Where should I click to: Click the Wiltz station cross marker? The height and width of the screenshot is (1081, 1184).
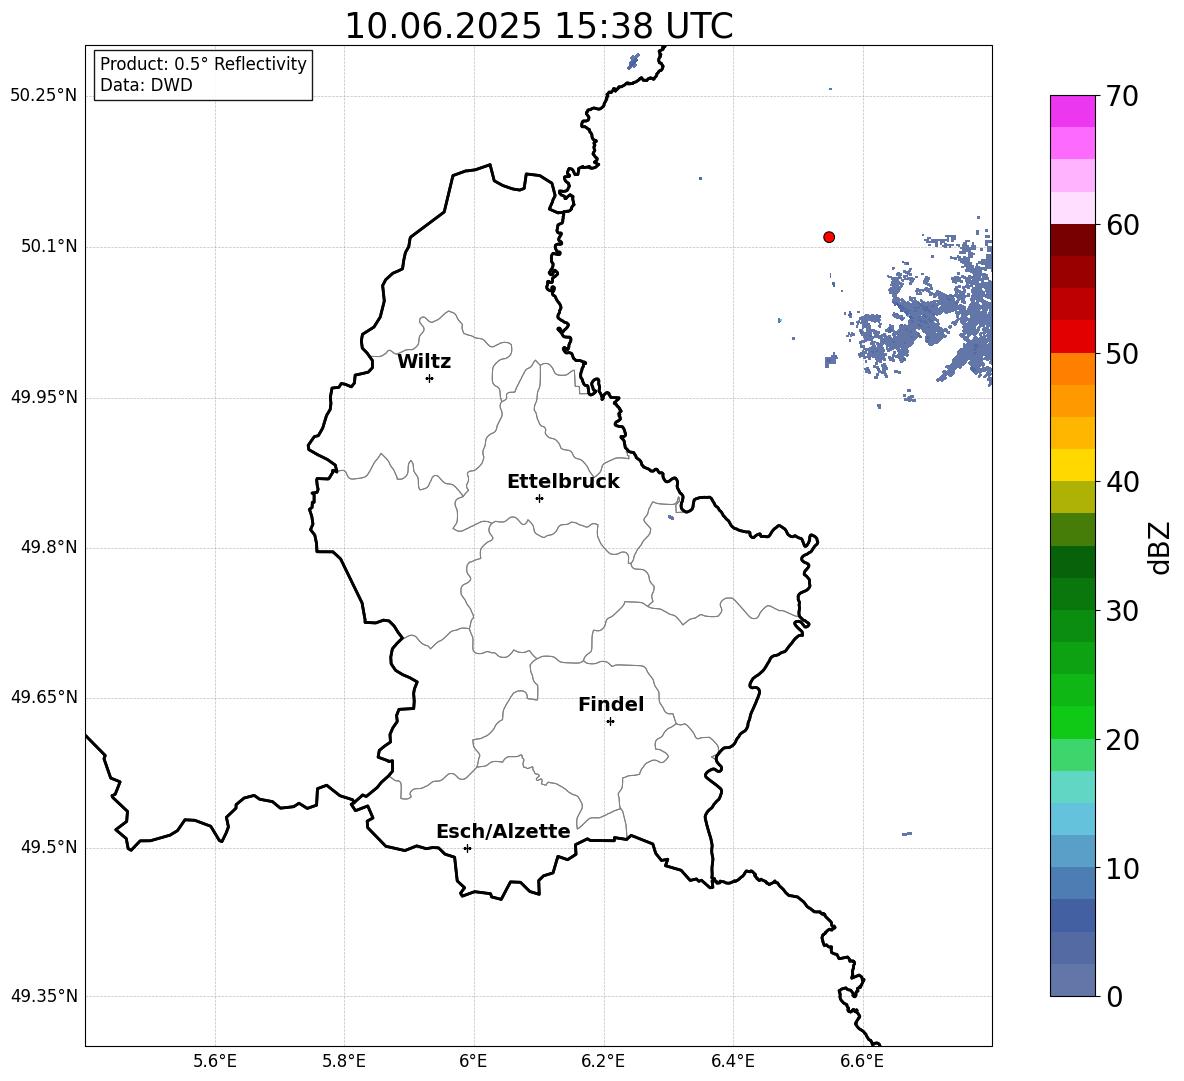430,378
